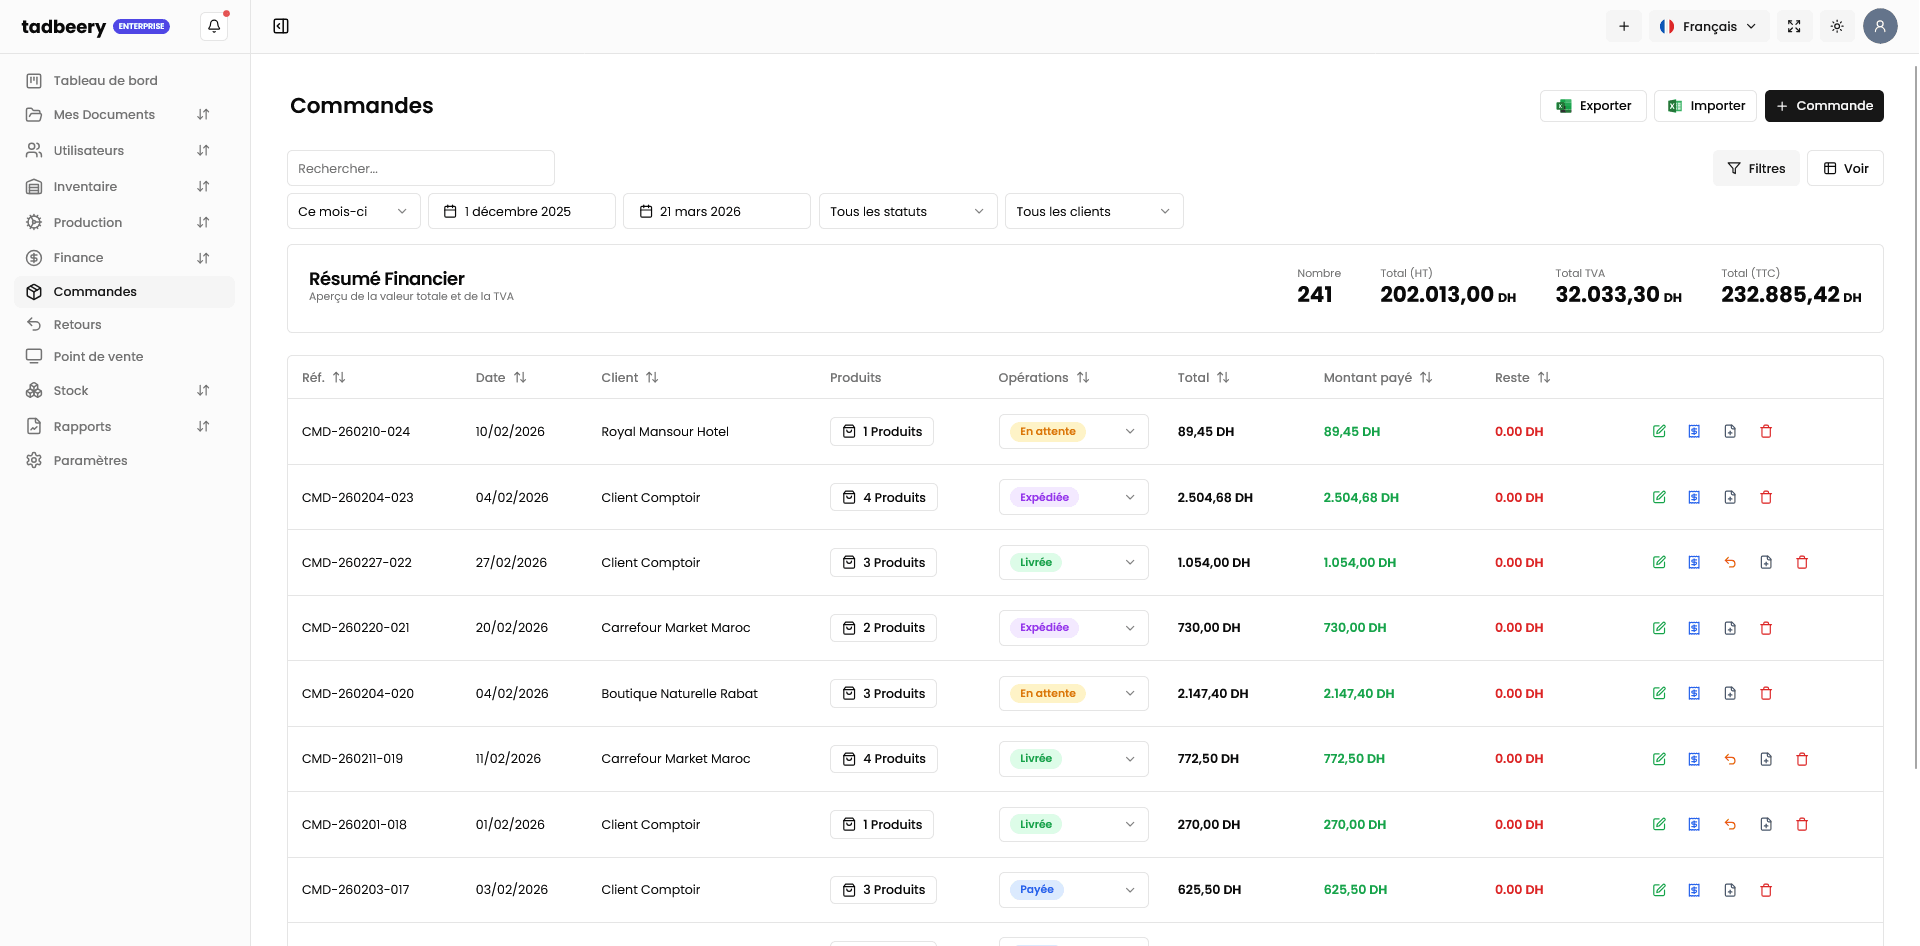This screenshot has height=946, width=1920.
Task: Create return for order CMD-260227-022
Action: coord(1730,562)
